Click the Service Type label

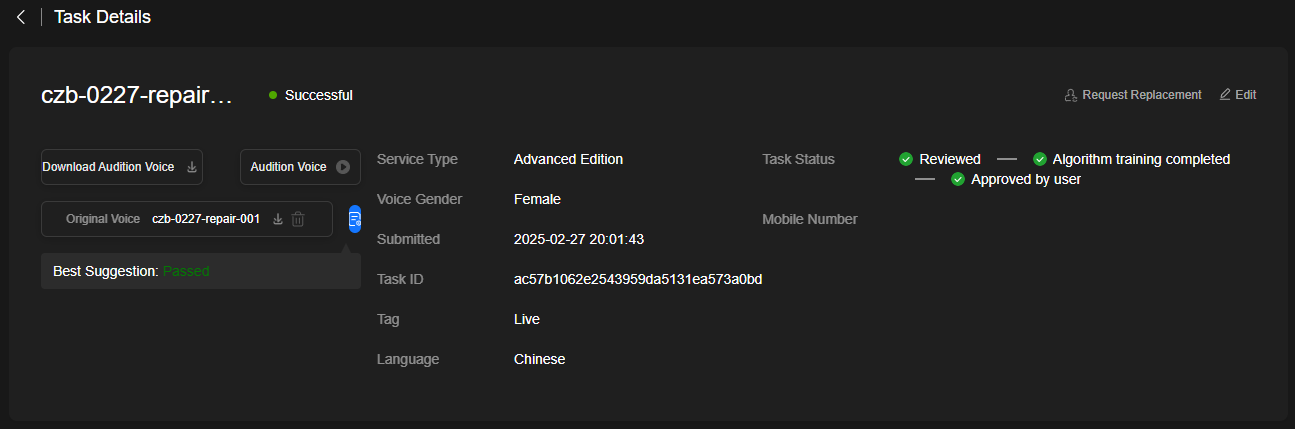tap(417, 159)
